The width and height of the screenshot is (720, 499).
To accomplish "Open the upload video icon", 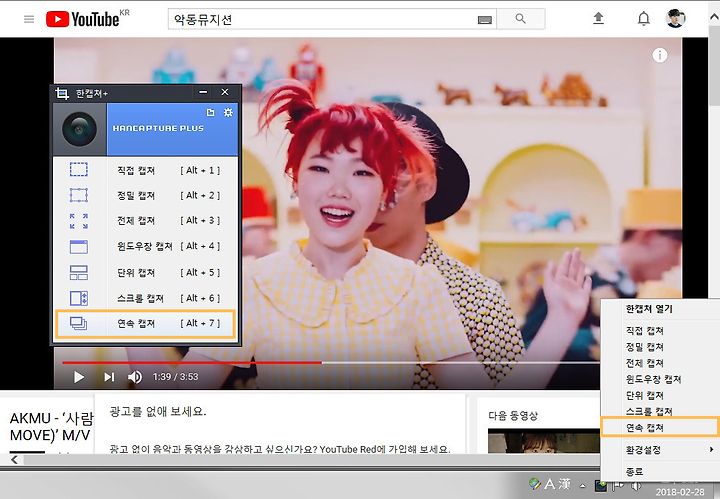I will click(x=598, y=18).
